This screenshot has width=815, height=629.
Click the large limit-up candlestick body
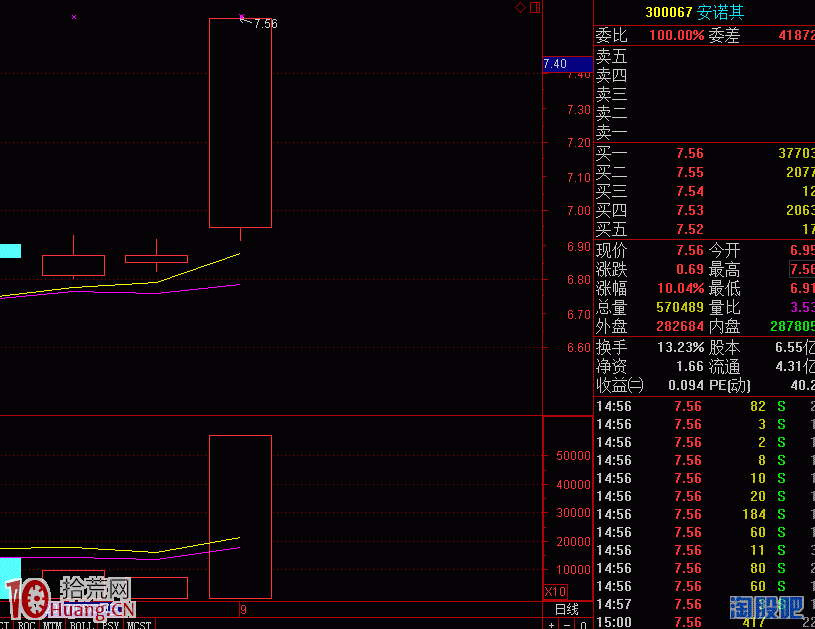(x=240, y=123)
